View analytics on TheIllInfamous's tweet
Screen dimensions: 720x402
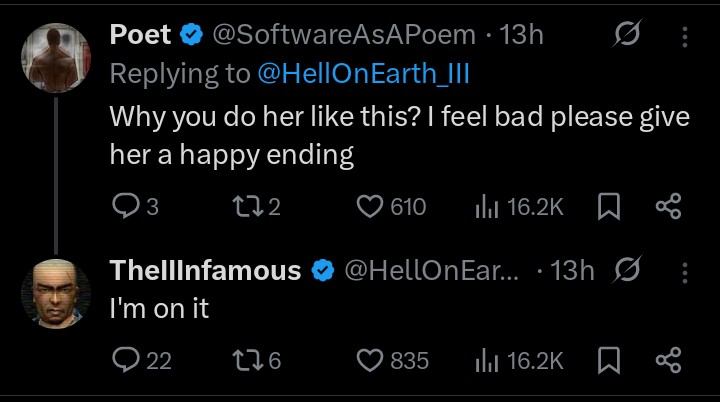click(486, 360)
